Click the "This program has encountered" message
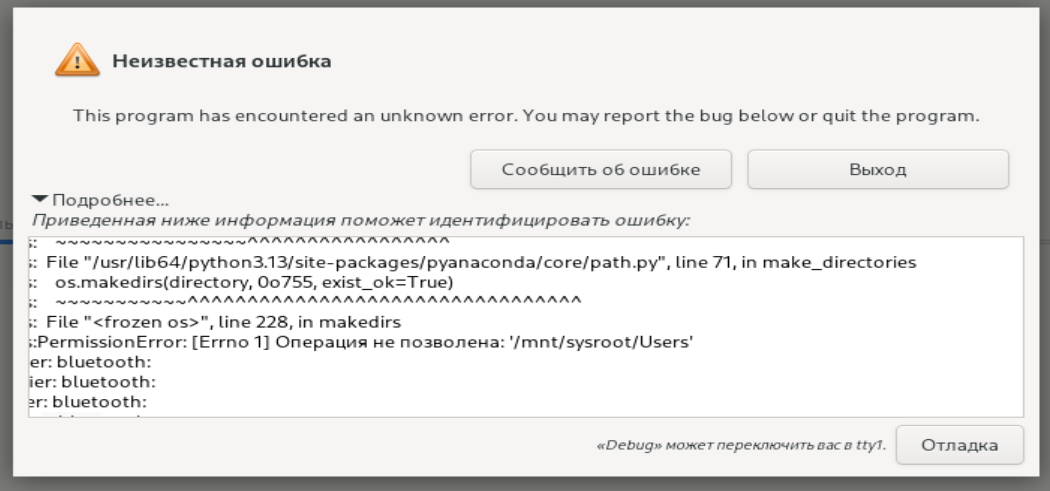1050x491 pixels. pyautogui.click(x=526, y=116)
